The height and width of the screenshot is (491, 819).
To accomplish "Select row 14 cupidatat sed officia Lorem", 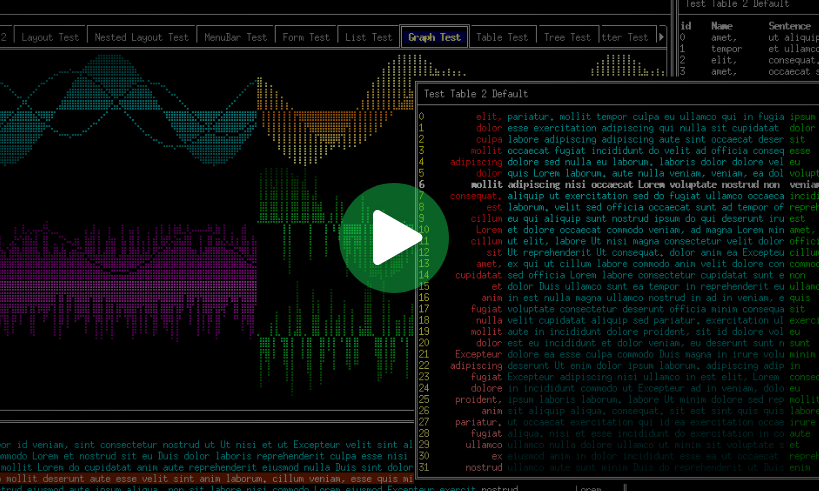I will 618,275.
